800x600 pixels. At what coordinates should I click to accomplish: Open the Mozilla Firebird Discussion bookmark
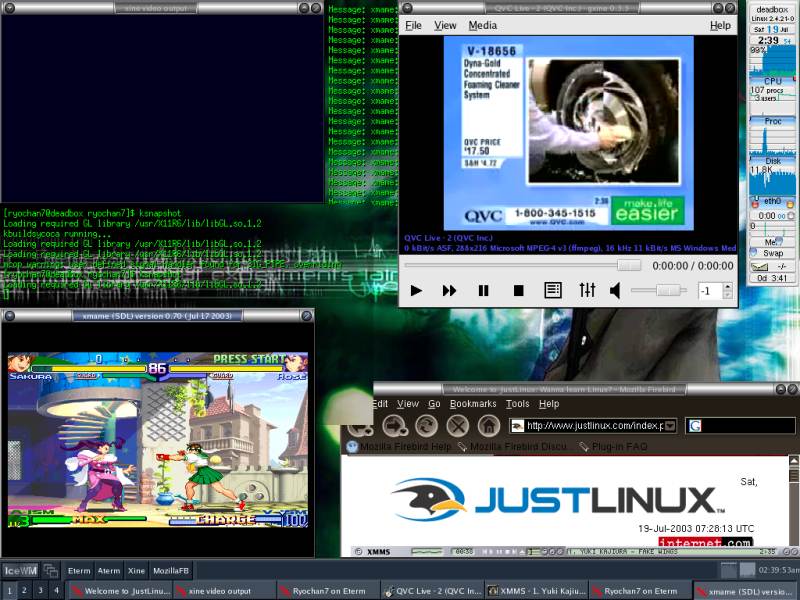(x=513, y=446)
